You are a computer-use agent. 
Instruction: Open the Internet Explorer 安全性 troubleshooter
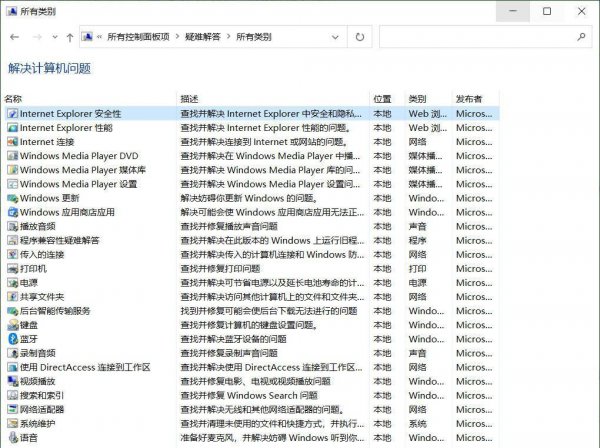tap(70, 114)
